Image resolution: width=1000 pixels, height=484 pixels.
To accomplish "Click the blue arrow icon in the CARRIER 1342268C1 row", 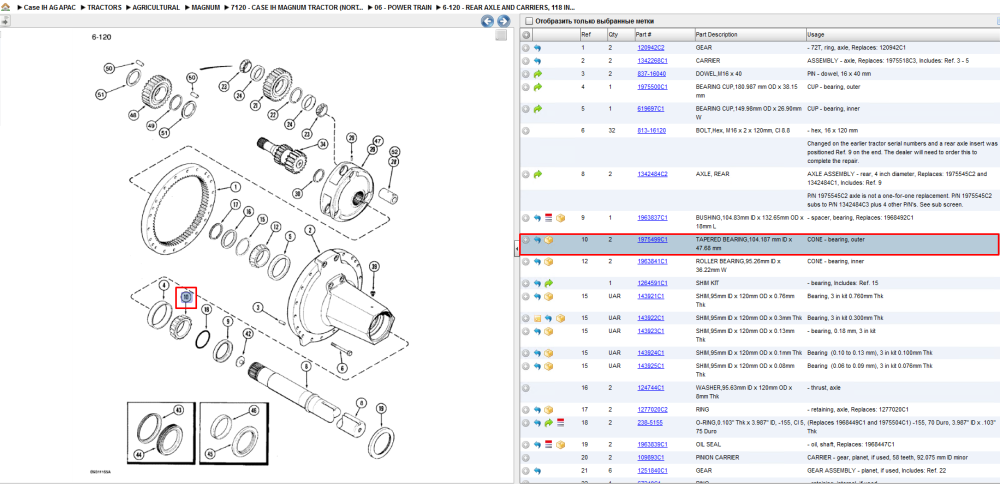I will pos(537,61).
